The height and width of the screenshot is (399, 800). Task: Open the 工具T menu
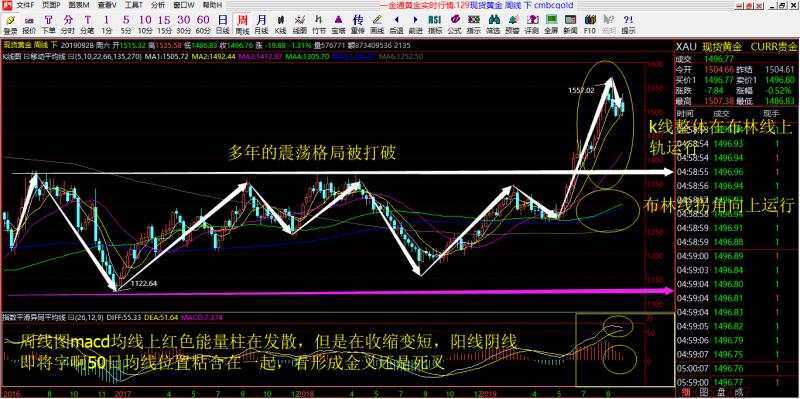(134, 5)
